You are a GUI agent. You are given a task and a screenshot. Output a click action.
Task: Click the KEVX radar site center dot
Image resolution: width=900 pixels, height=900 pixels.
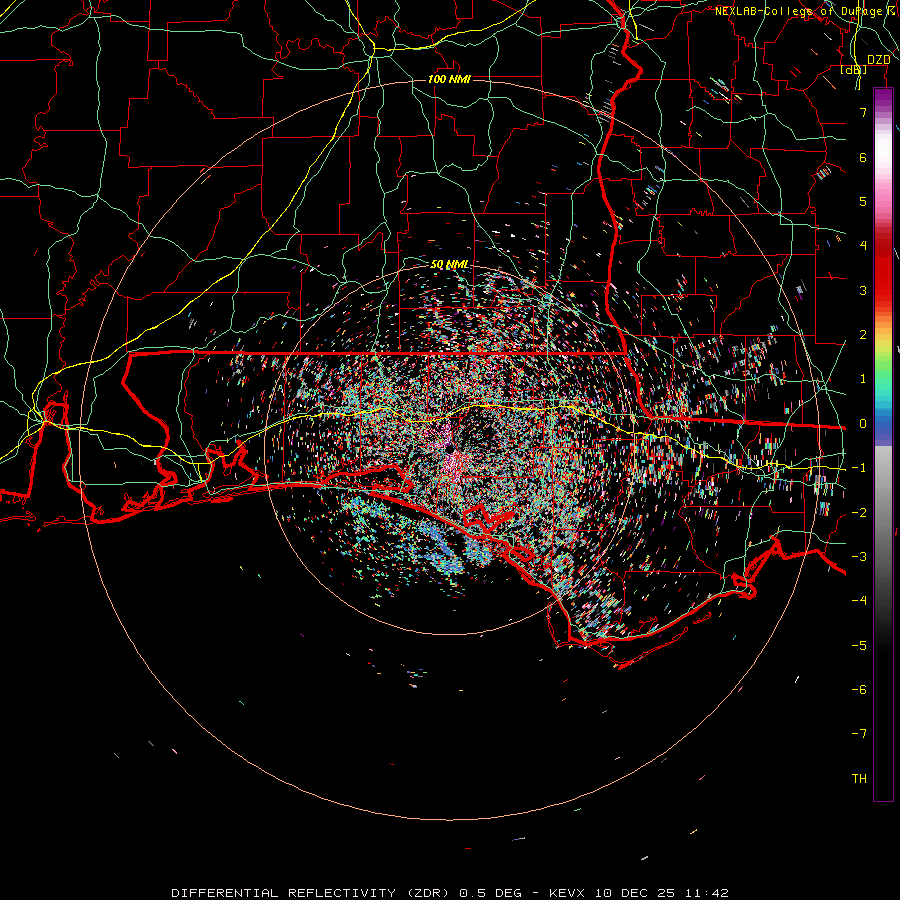pyautogui.click(x=449, y=447)
